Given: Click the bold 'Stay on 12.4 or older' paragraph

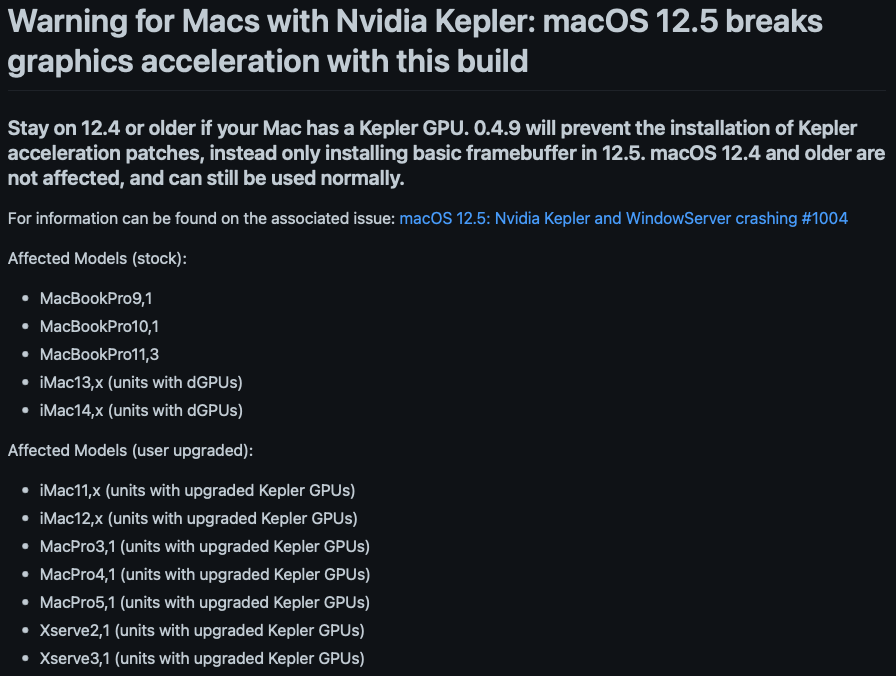Looking at the screenshot, I should tap(446, 153).
